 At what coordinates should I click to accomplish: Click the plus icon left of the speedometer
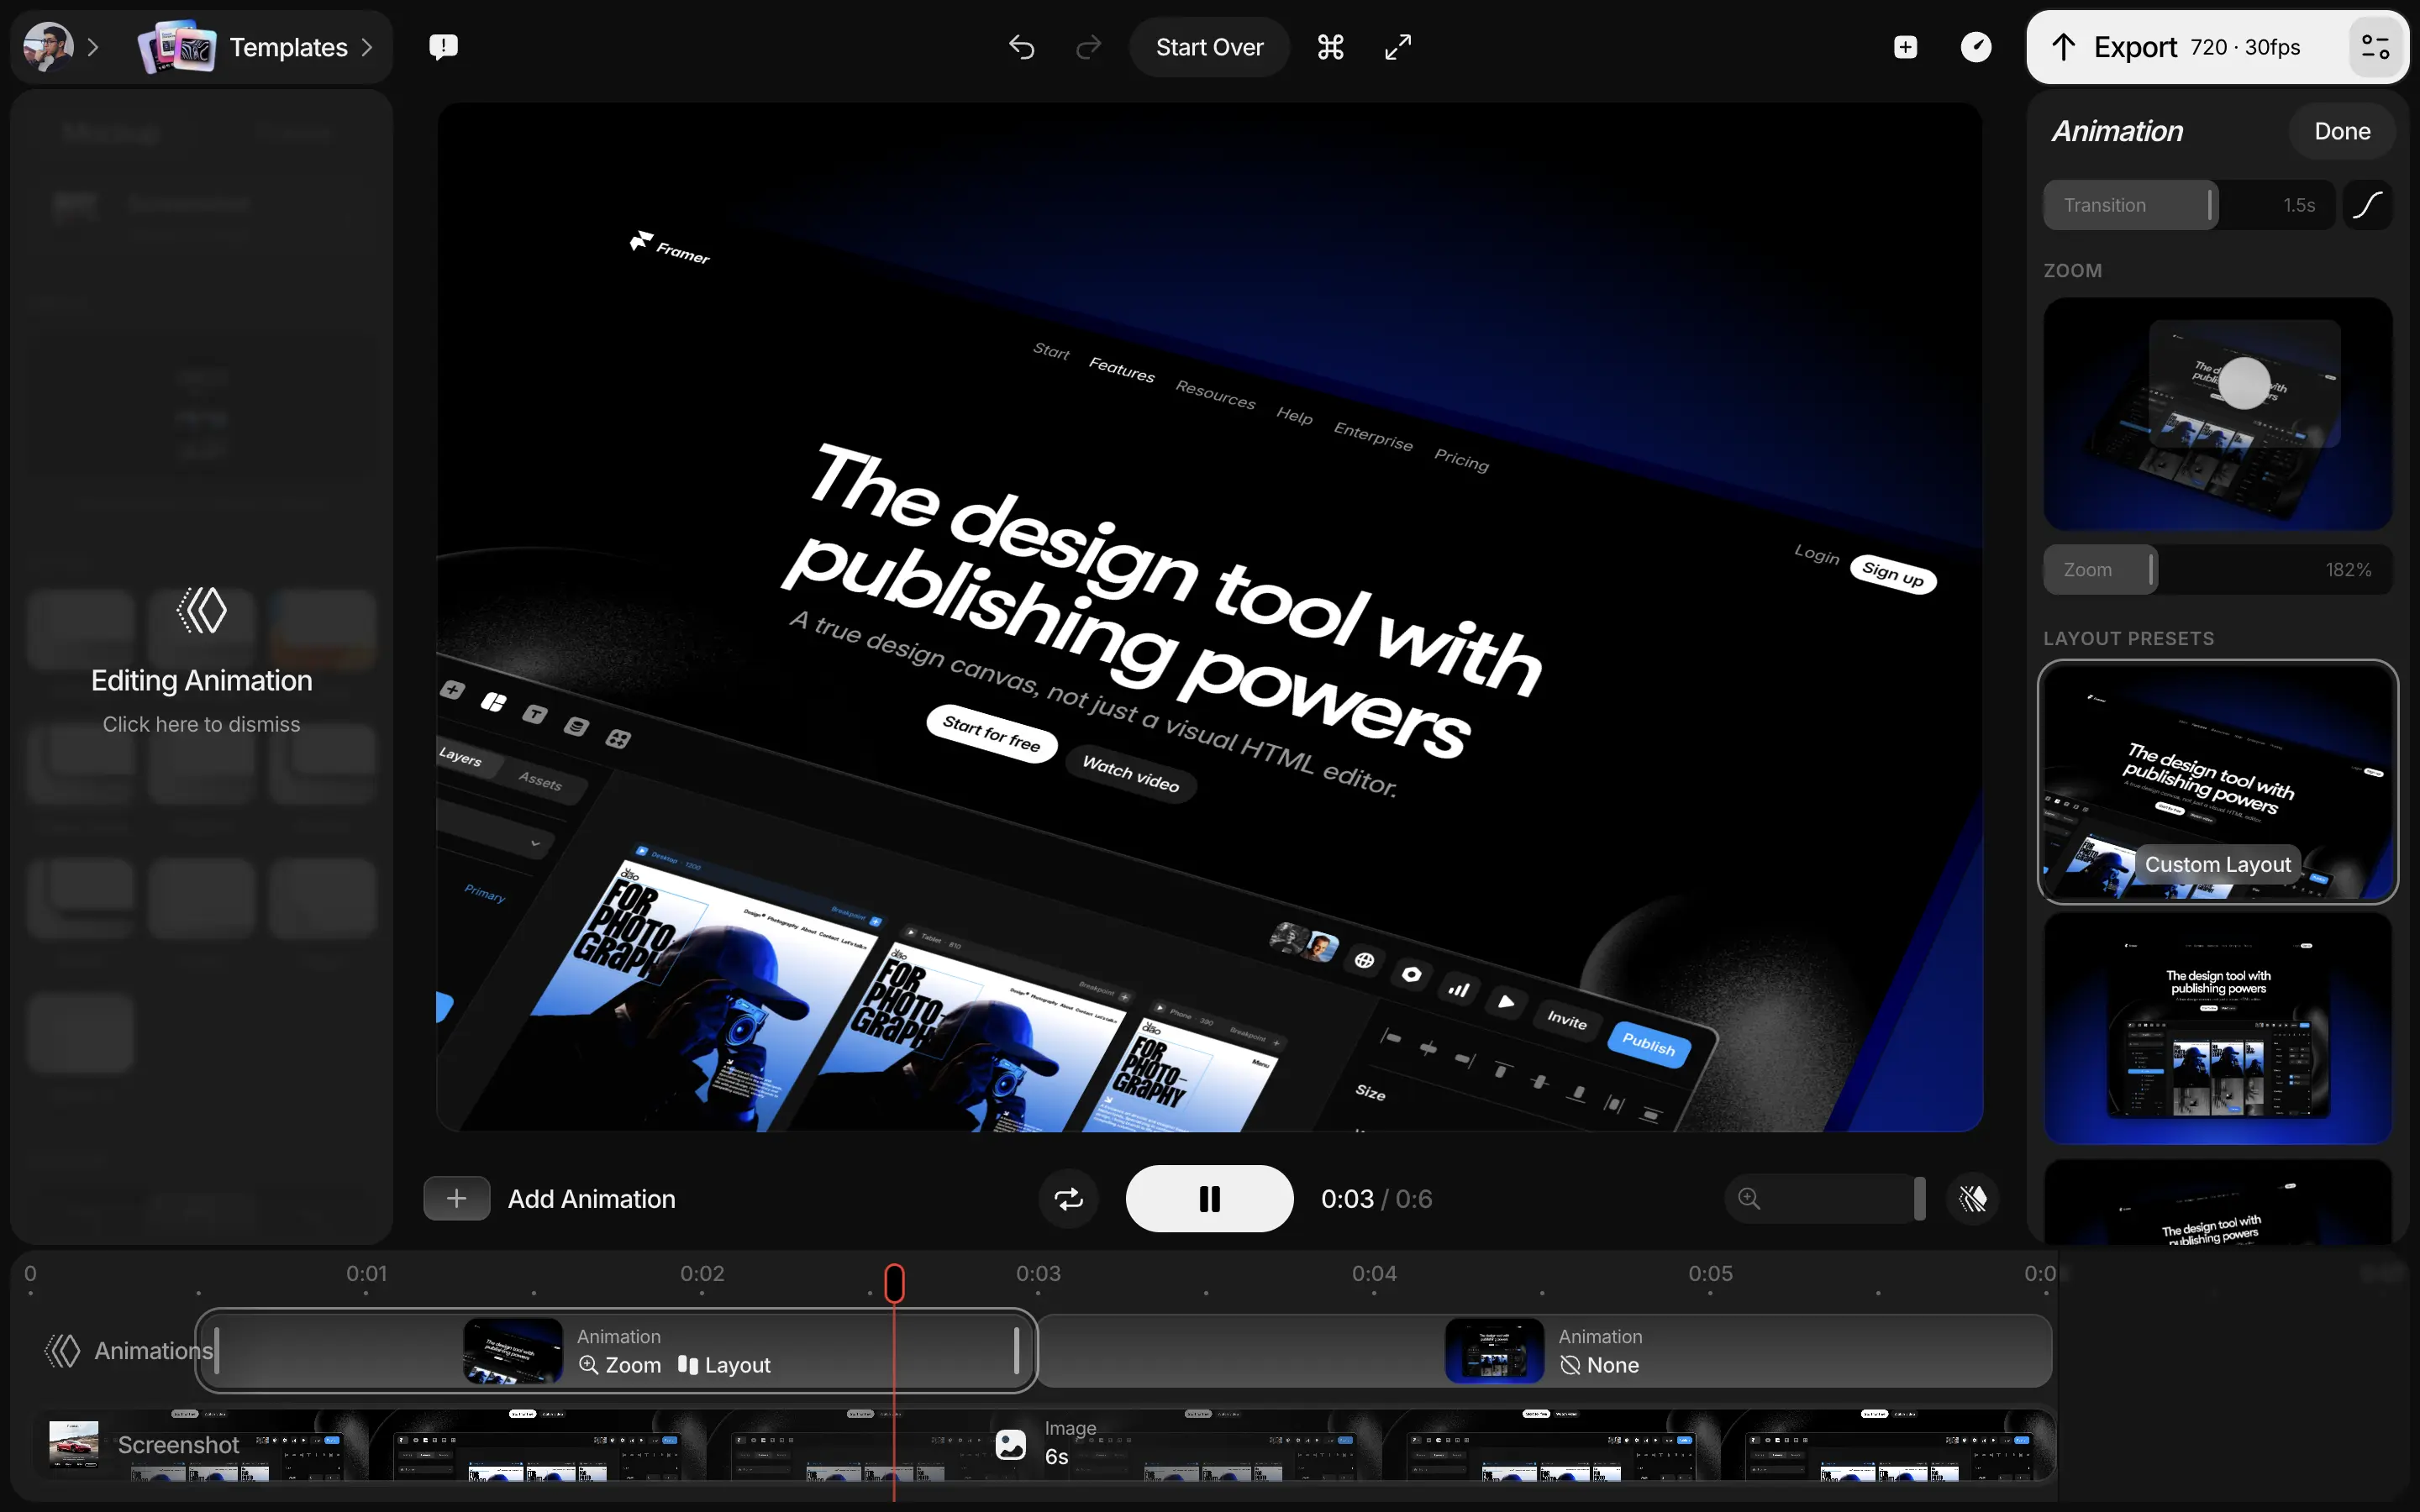tap(1904, 46)
